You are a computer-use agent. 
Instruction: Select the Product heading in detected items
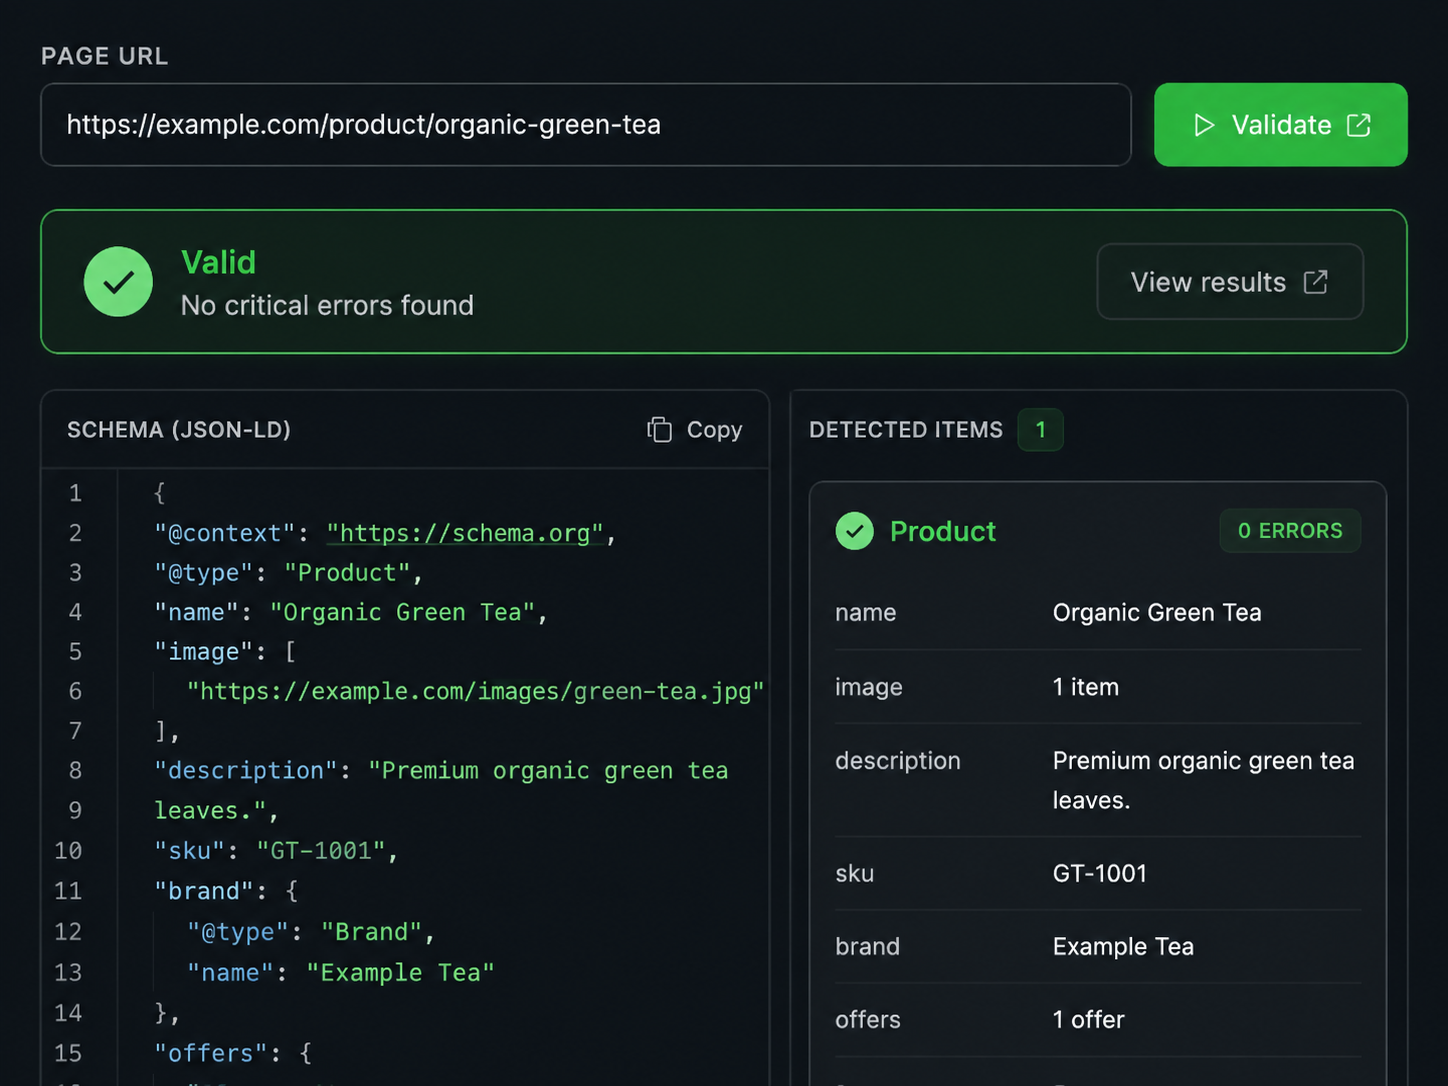[x=943, y=531]
